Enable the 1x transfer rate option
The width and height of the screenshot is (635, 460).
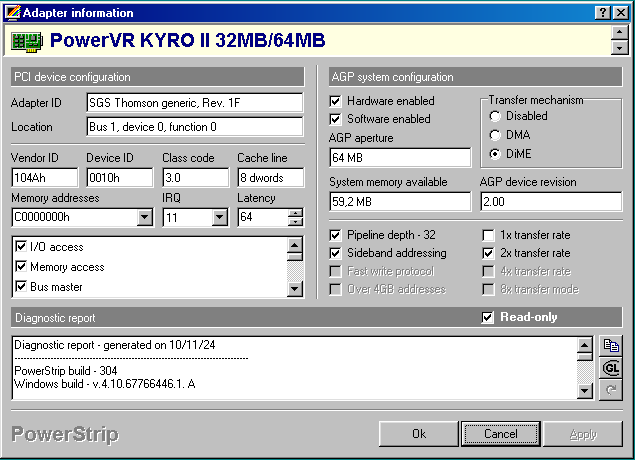(x=488, y=235)
